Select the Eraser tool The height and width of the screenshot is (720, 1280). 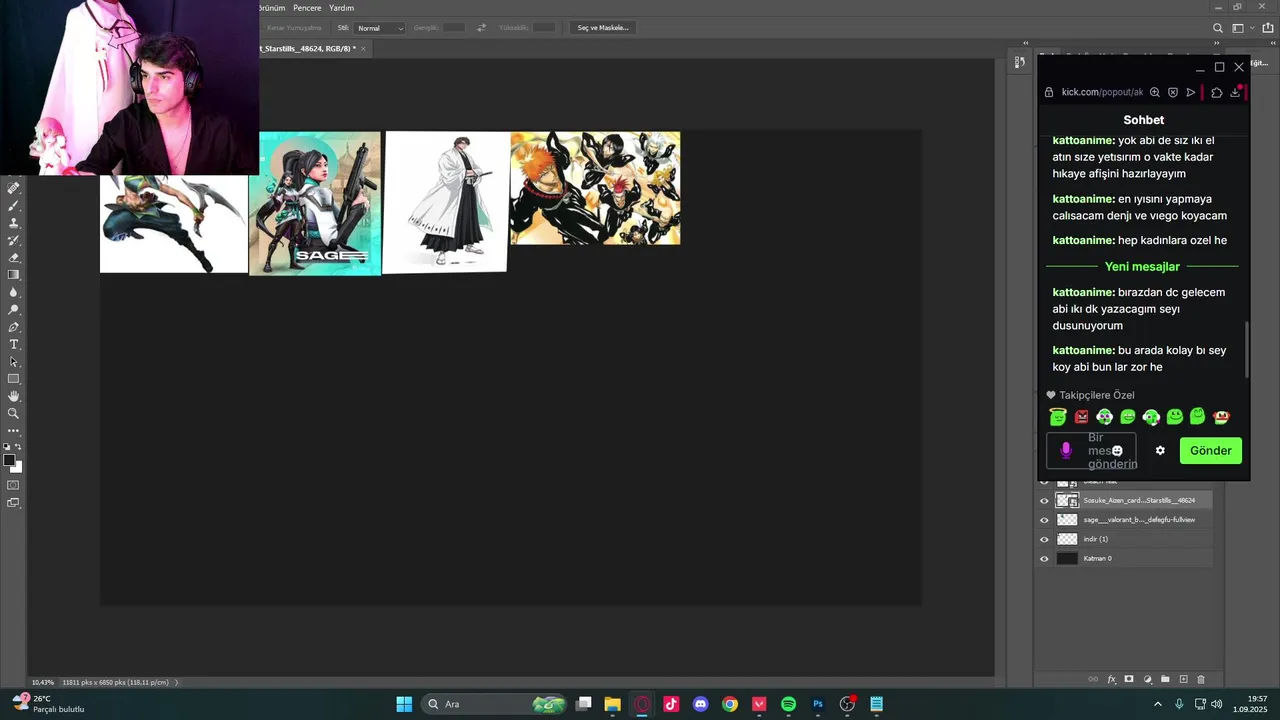[x=14, y=257]
